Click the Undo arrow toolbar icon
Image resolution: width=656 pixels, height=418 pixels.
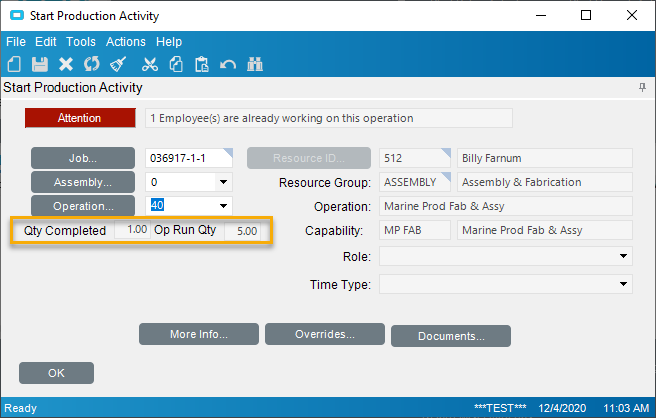[228, 65]
